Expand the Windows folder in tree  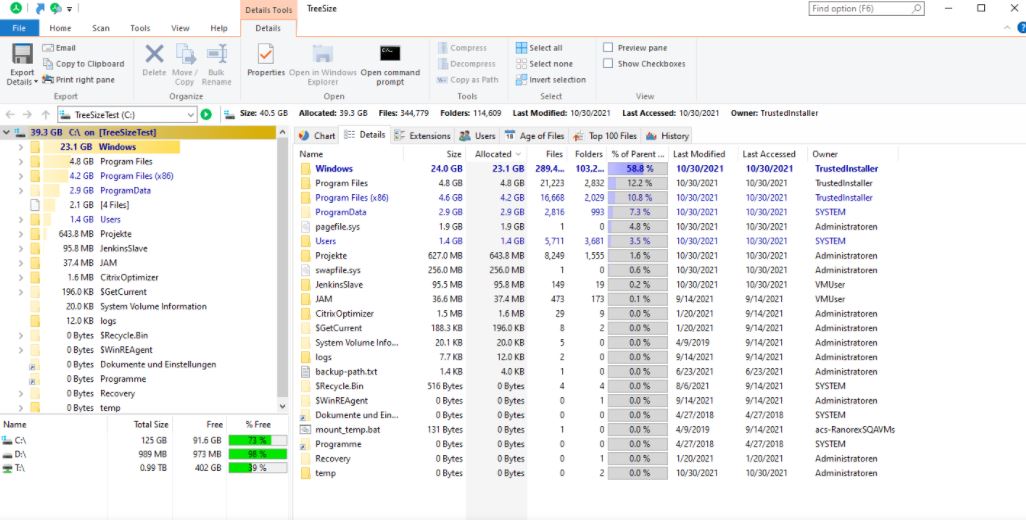(x=20, y=147)
